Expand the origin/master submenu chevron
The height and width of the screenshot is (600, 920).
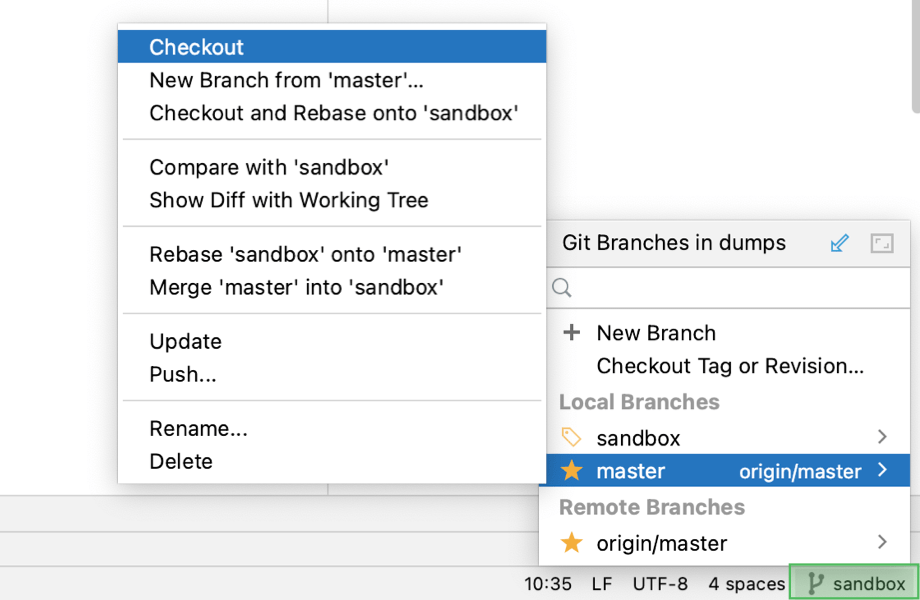[882, 541]
